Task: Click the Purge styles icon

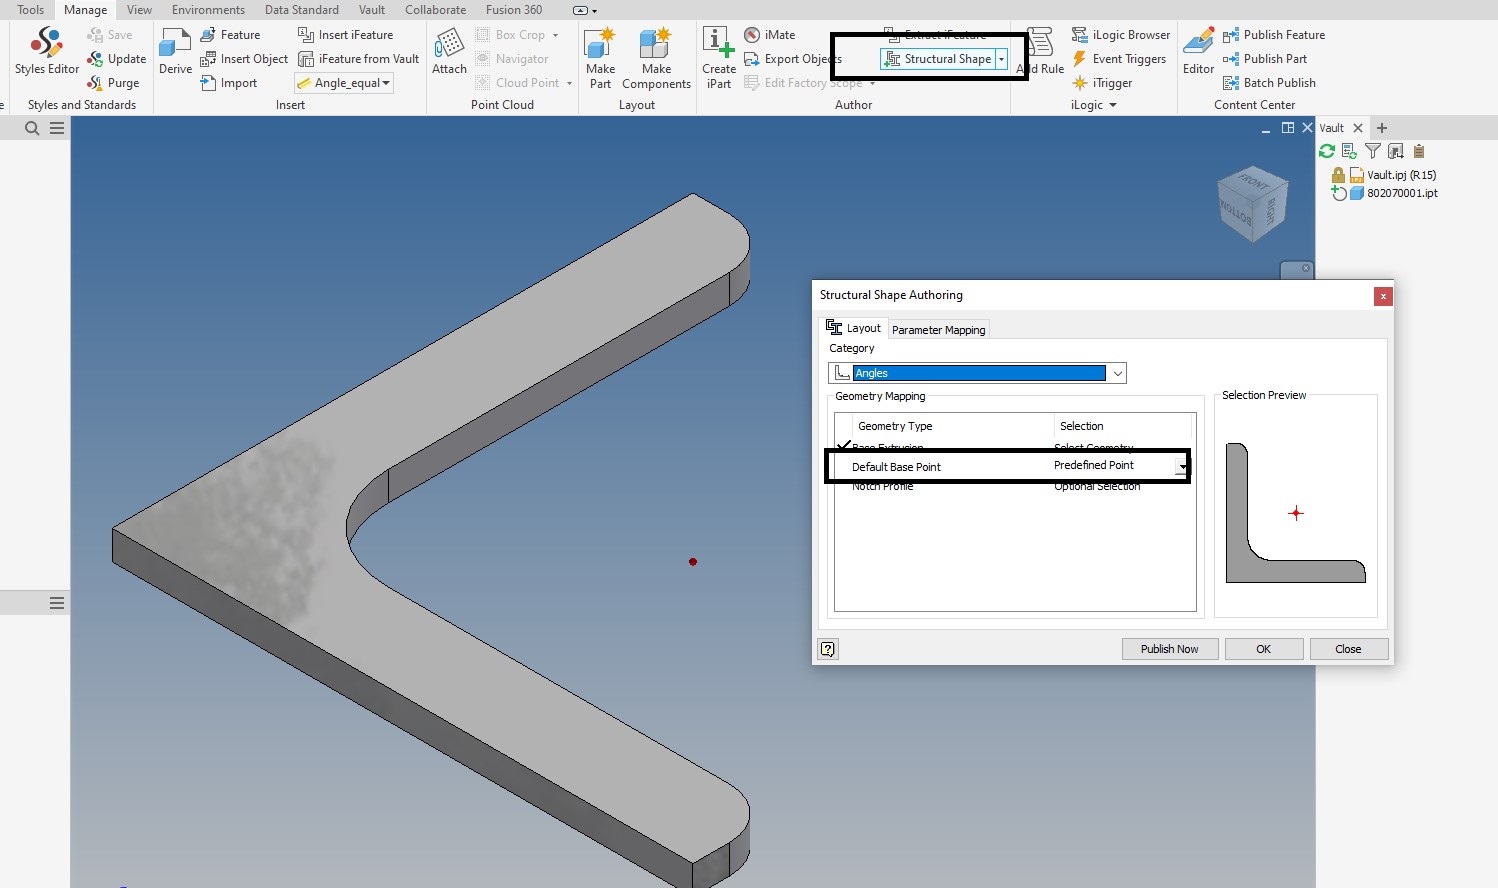Action: tap(95, 83)
